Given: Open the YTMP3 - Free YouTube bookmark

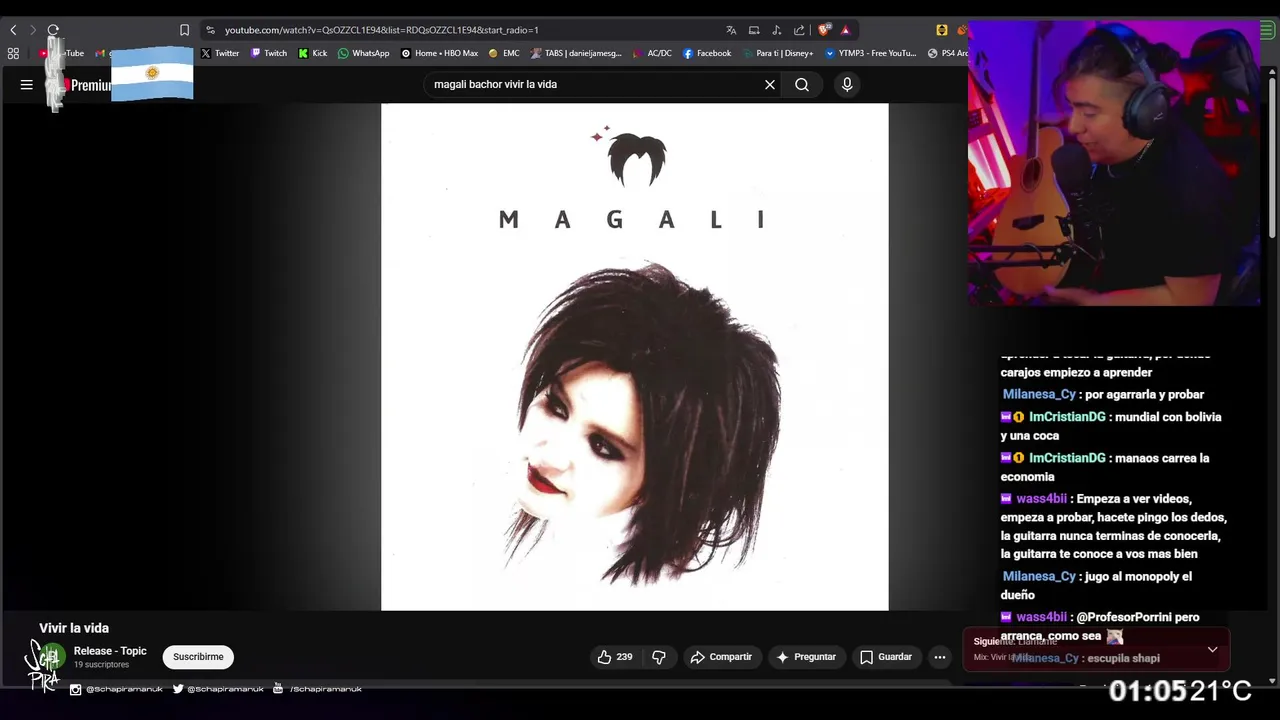Looking at the screenshot, I should 870,53.
